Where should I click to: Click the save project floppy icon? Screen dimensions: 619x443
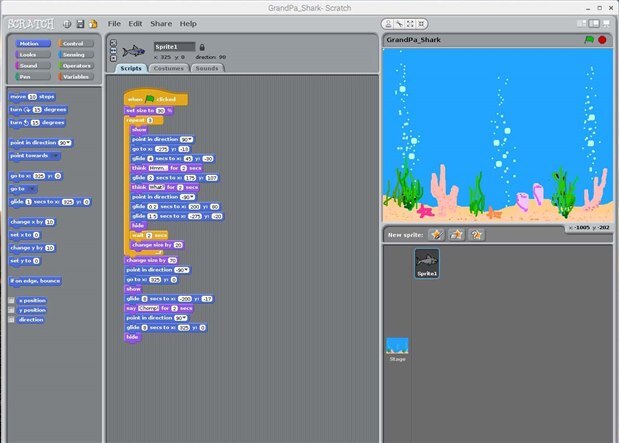pyautogui.click(x=80, y=24)
